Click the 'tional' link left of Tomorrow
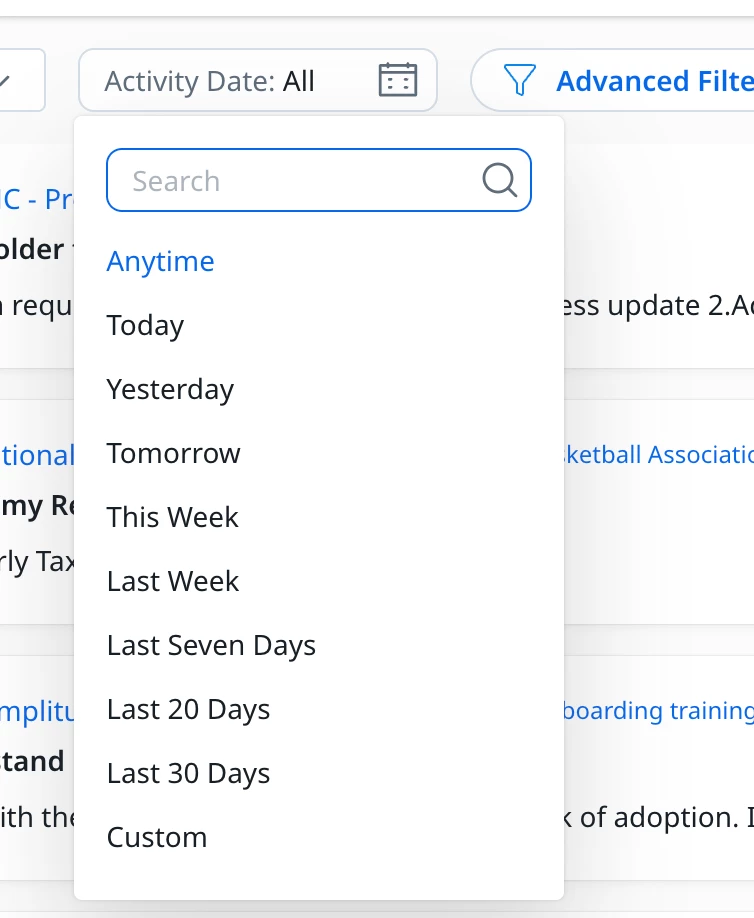This screenshot has height=918, width=754. [x=37, y=455]
